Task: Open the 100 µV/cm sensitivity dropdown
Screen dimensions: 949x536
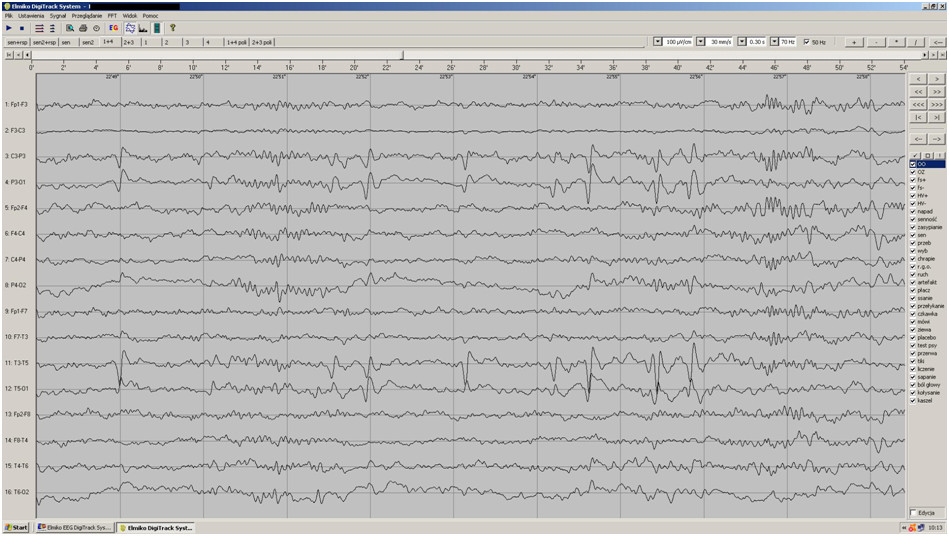Action: [658, 42]
